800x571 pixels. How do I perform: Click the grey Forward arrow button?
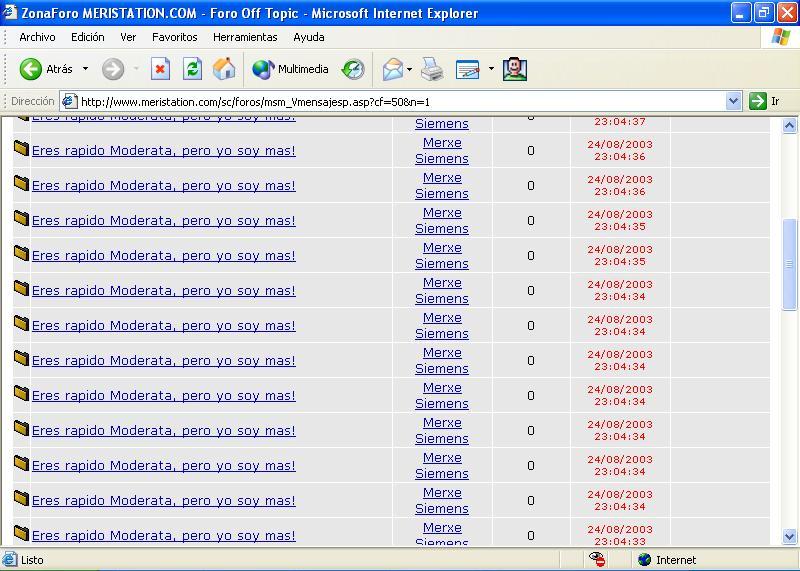tap(113, 69)
